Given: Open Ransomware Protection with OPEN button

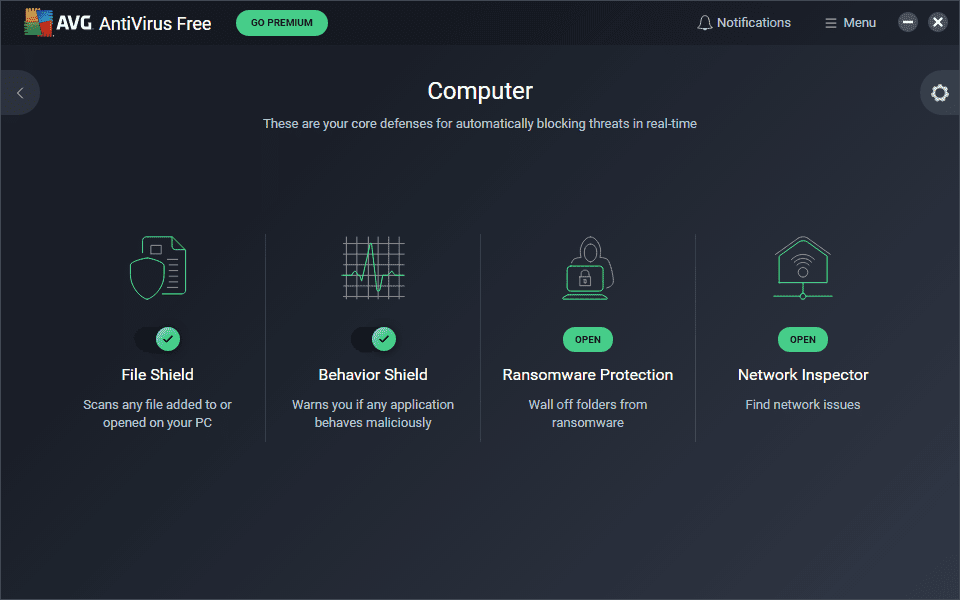Looking at the screenshot, I should pyautogui.click(x=588, y=339).
